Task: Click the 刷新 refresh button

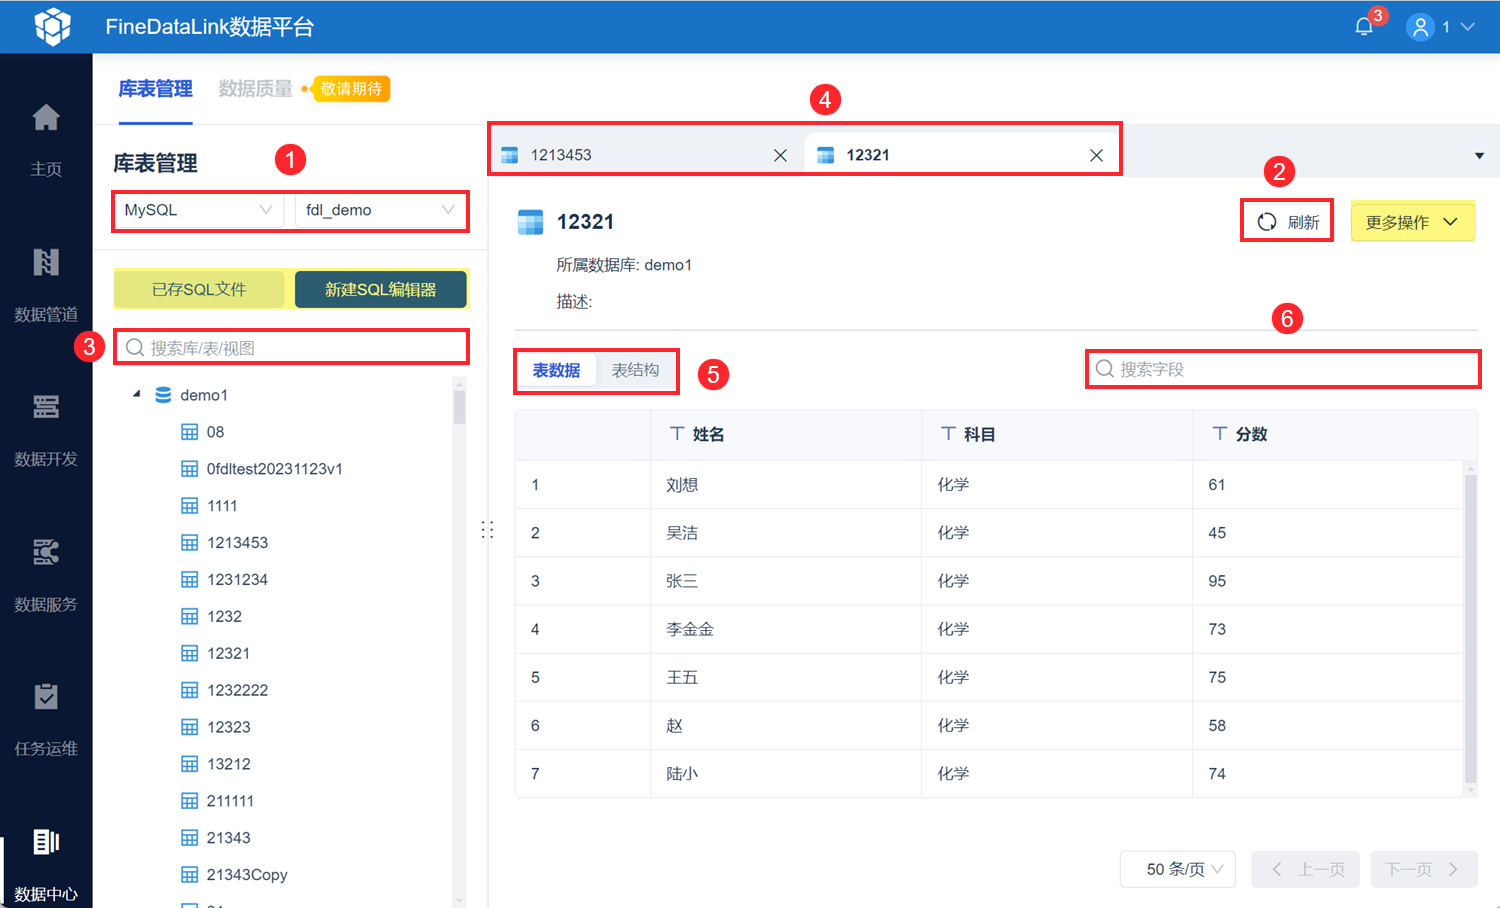Action: [x=1288, y=222]
